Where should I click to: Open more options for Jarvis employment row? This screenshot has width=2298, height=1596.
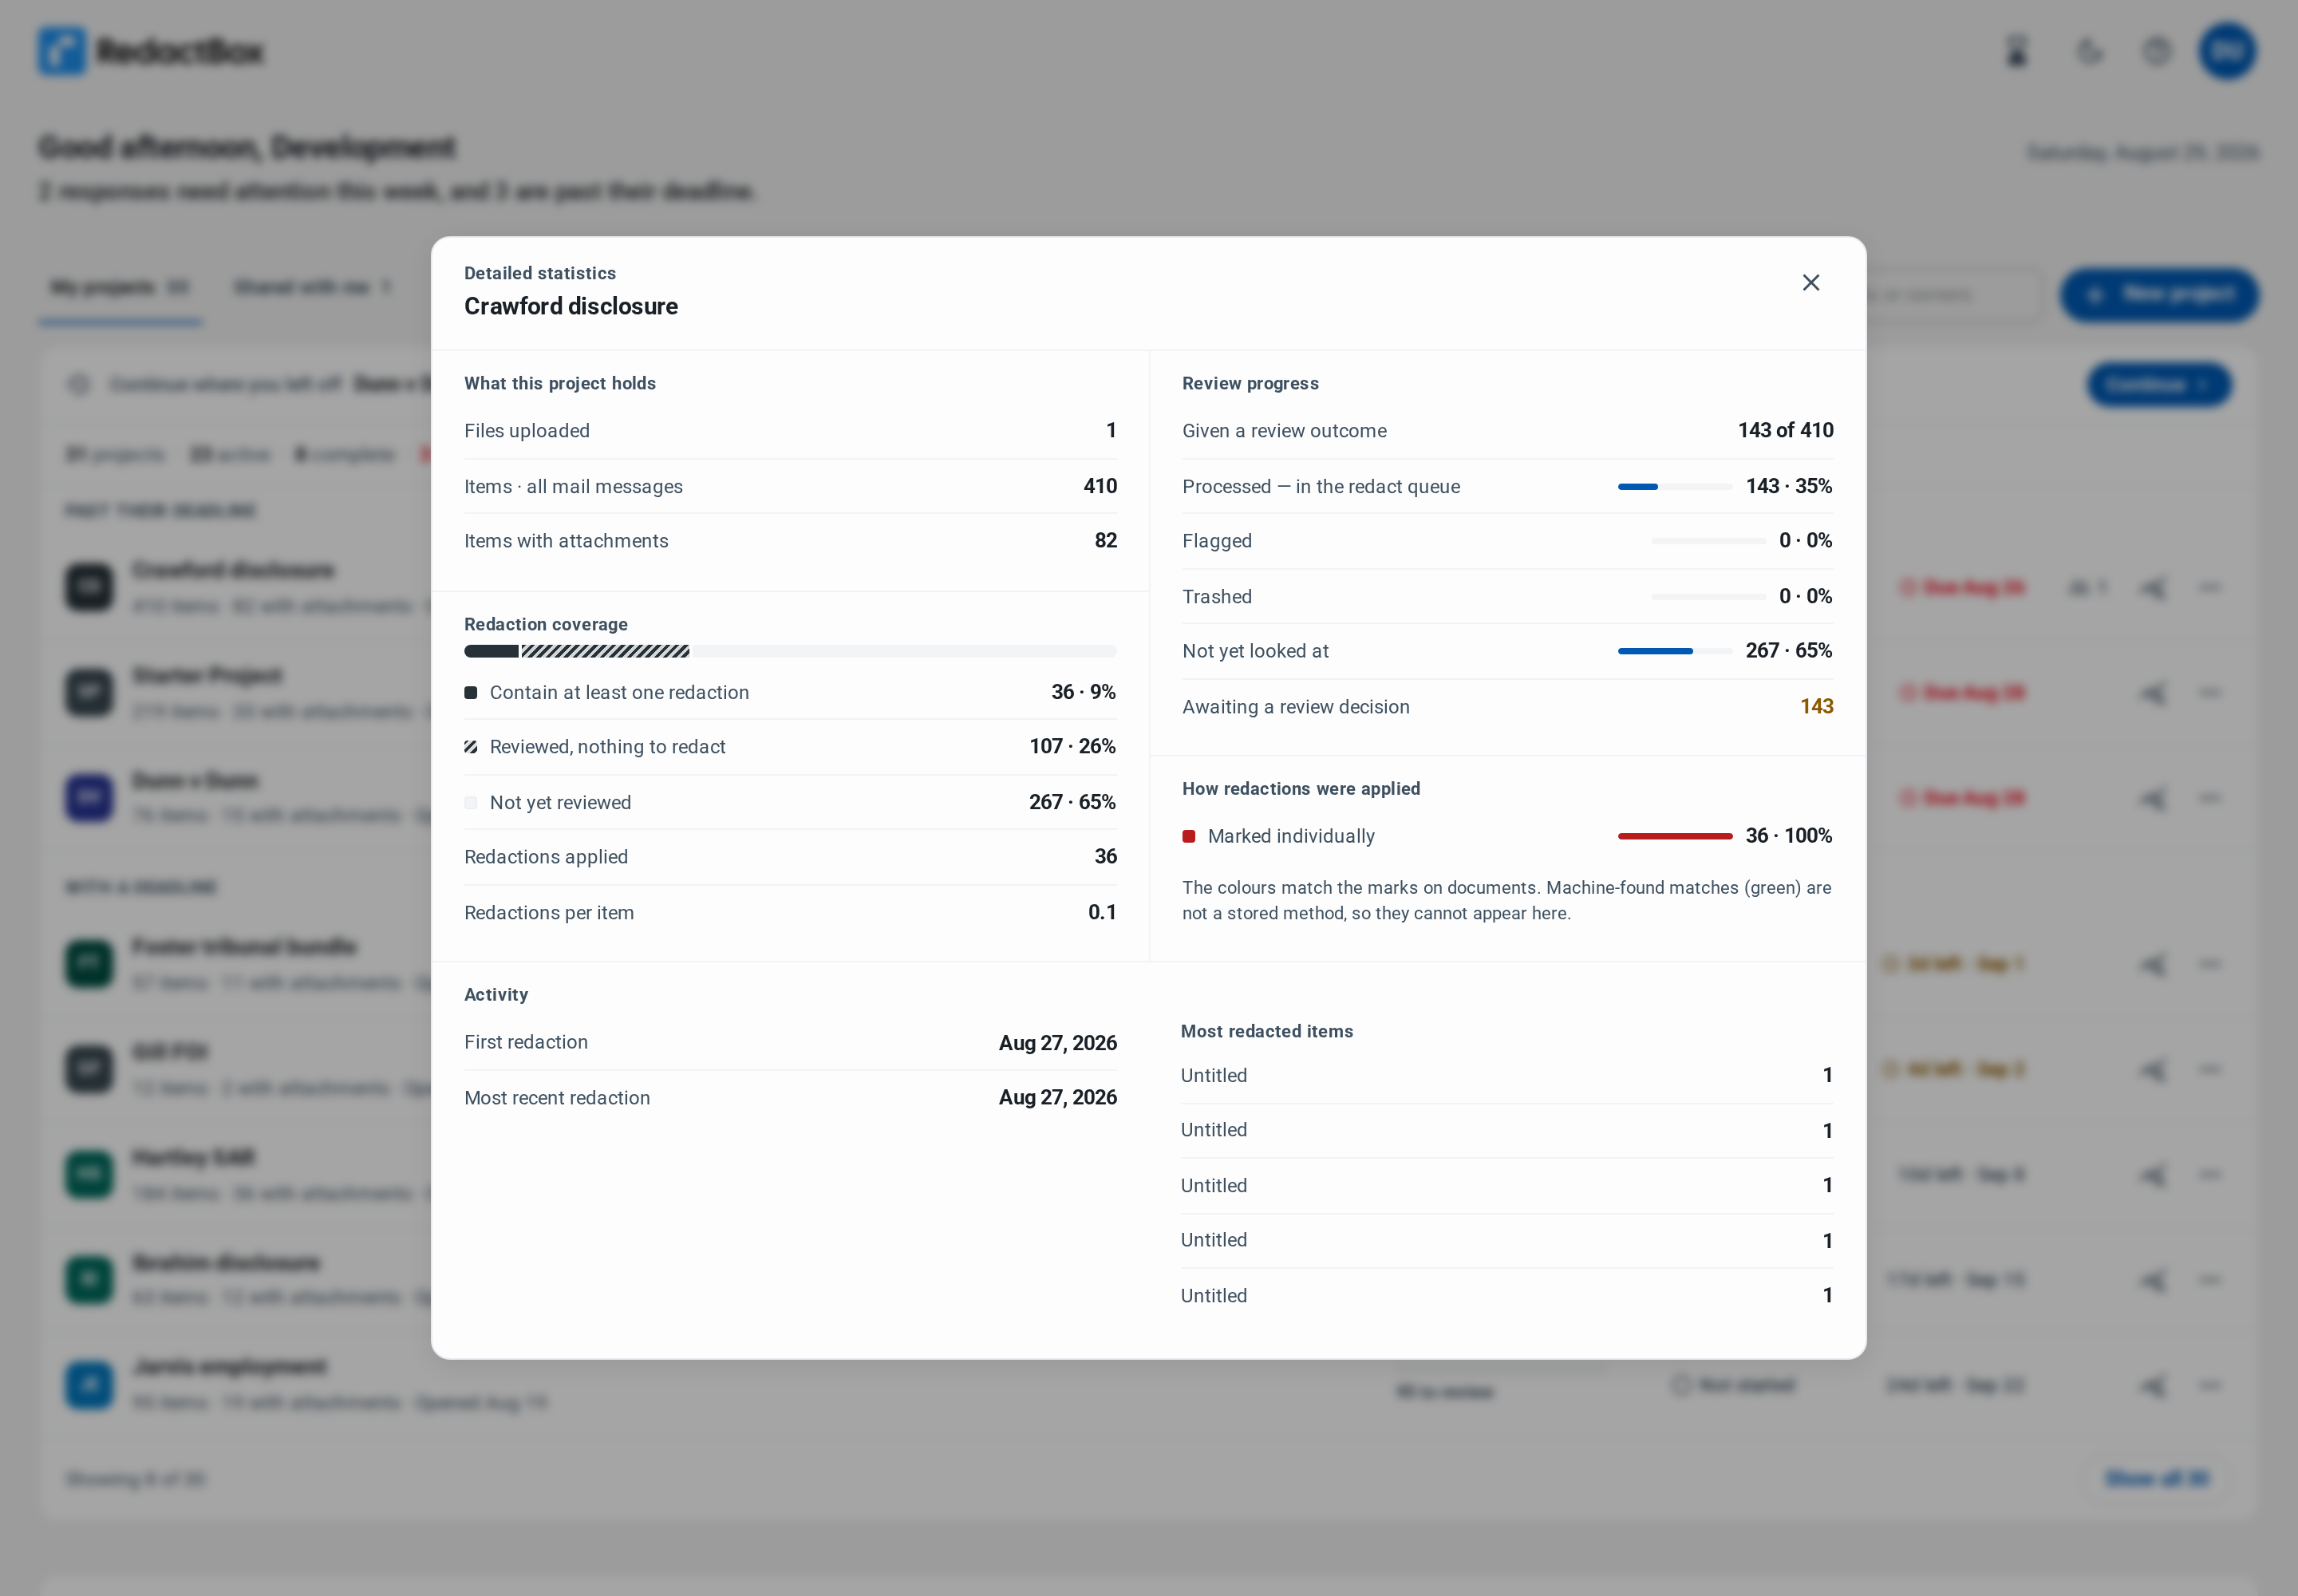point(2210,1386)
